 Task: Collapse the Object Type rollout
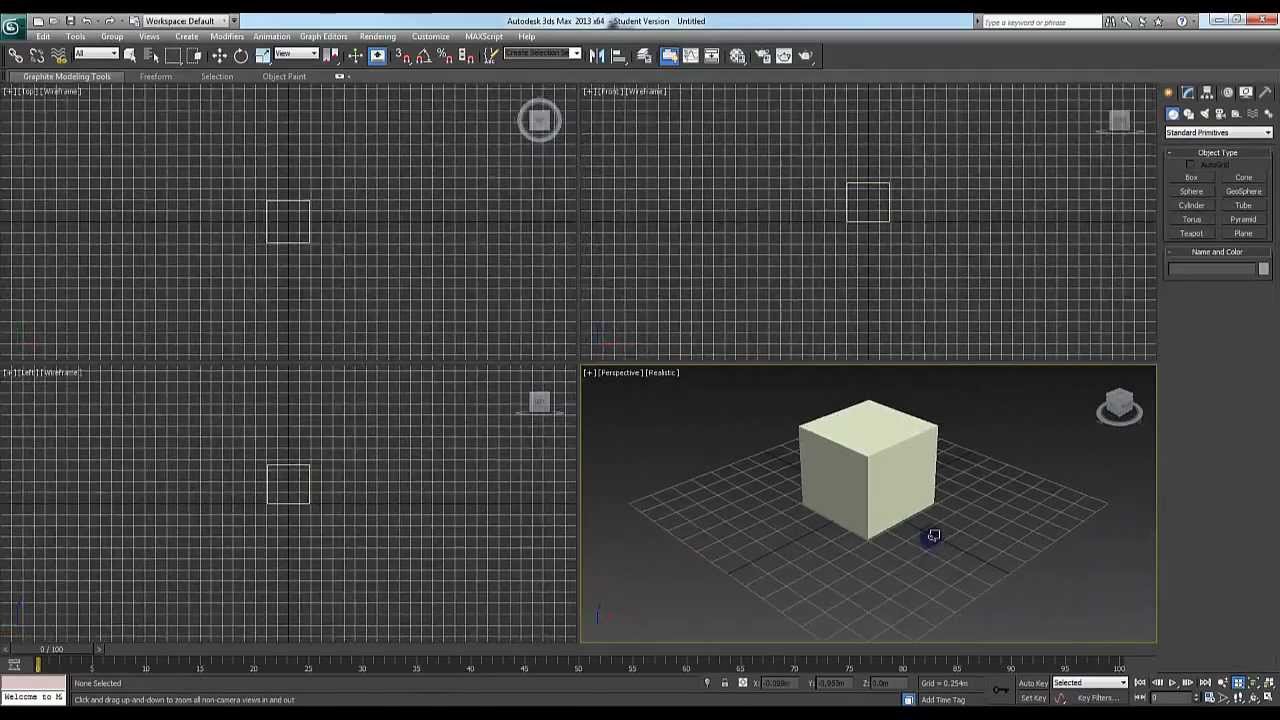click(x=1217, y=153)
